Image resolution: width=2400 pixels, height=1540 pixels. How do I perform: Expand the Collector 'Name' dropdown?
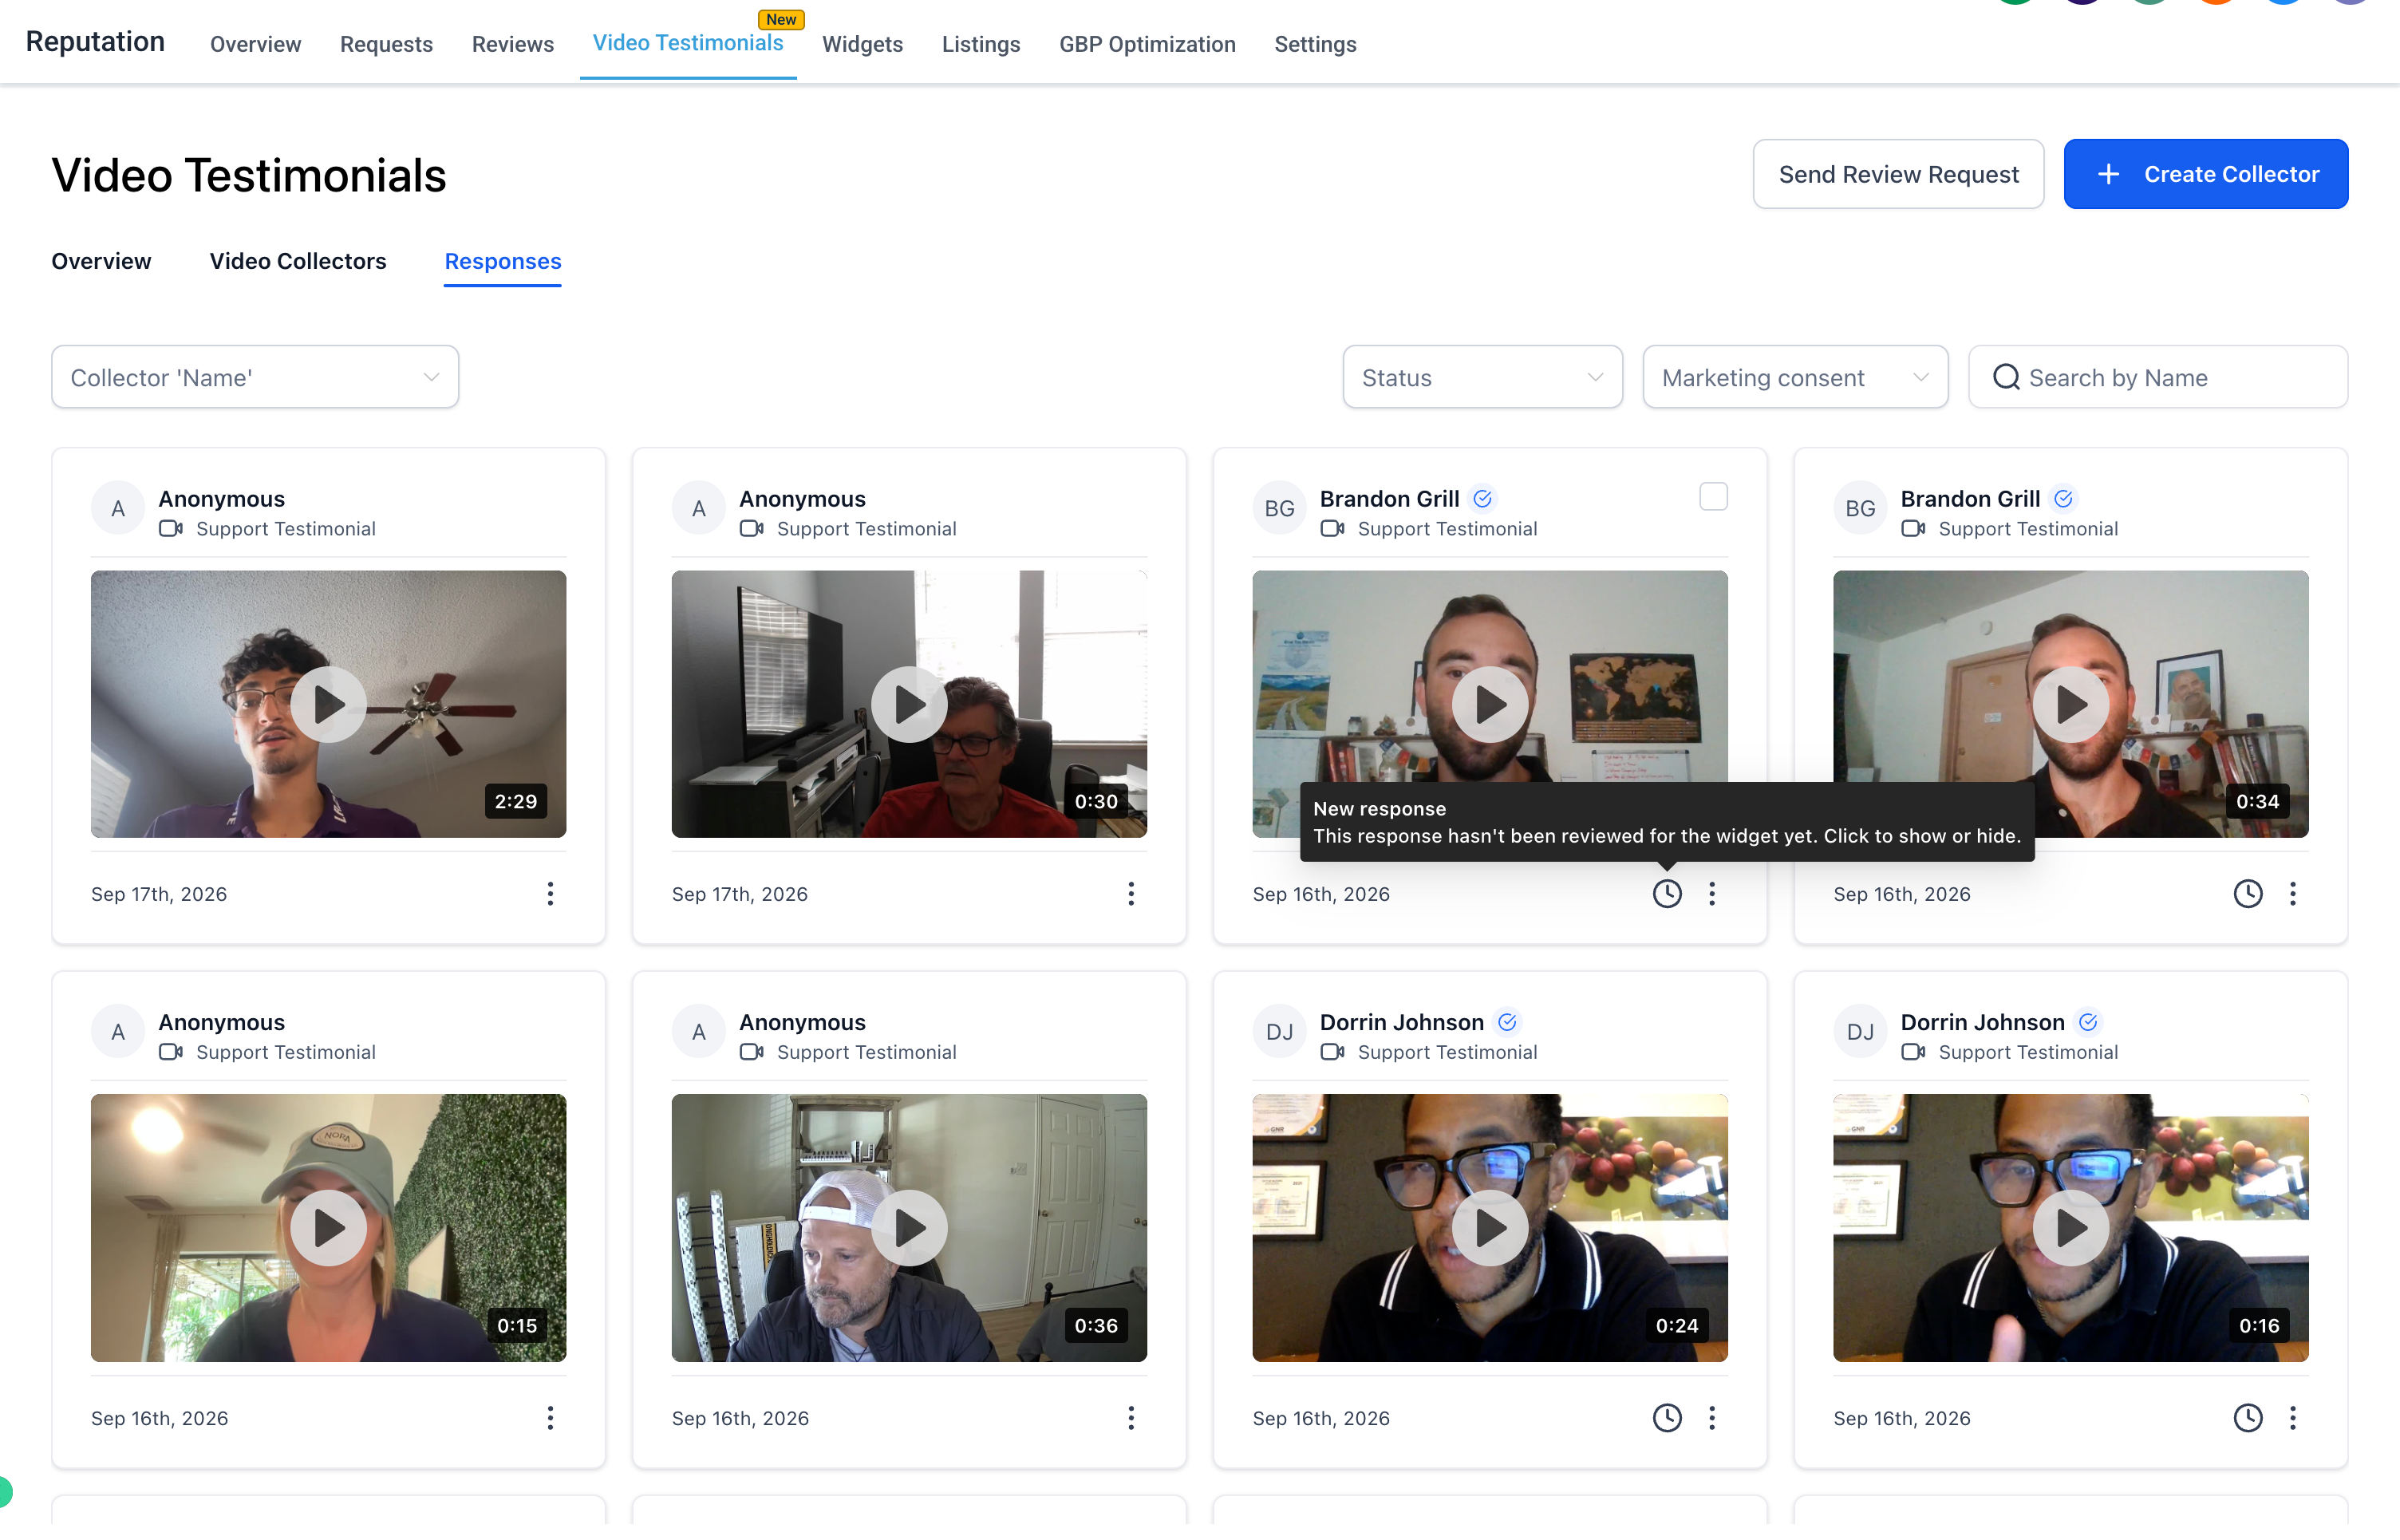[x=255, y=377]
